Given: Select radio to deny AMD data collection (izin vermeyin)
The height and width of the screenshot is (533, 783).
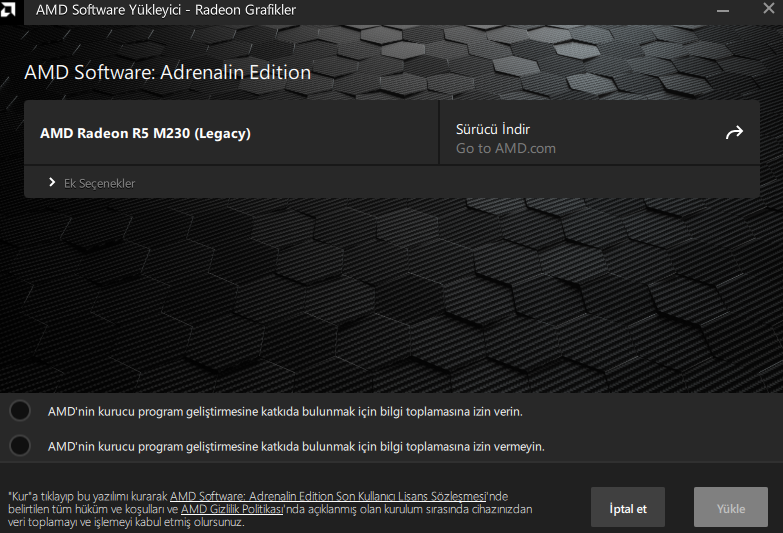Looking at the screenshot, I should point(20,446).
